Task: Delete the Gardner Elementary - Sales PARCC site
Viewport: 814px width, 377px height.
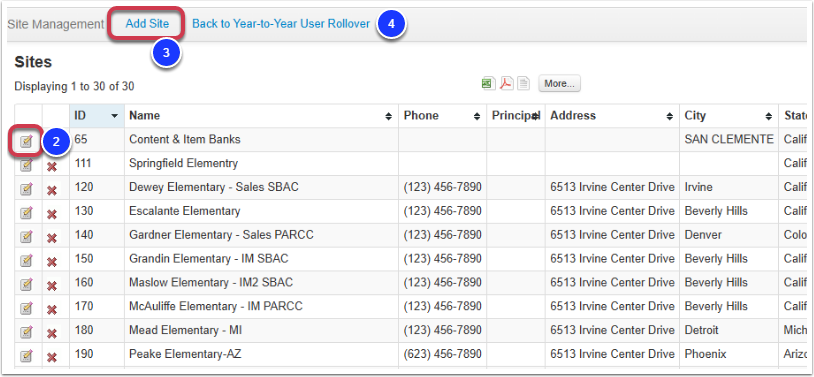Action: click(52, 238)
